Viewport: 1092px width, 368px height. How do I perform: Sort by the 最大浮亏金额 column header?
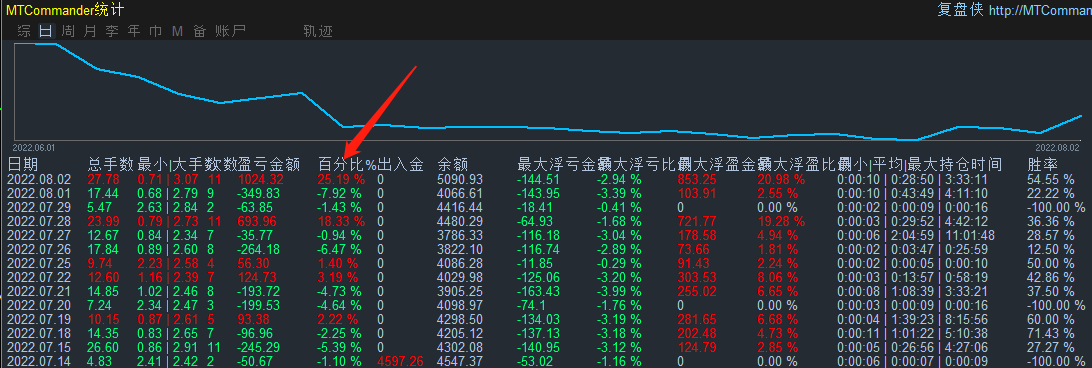point(557,164)
